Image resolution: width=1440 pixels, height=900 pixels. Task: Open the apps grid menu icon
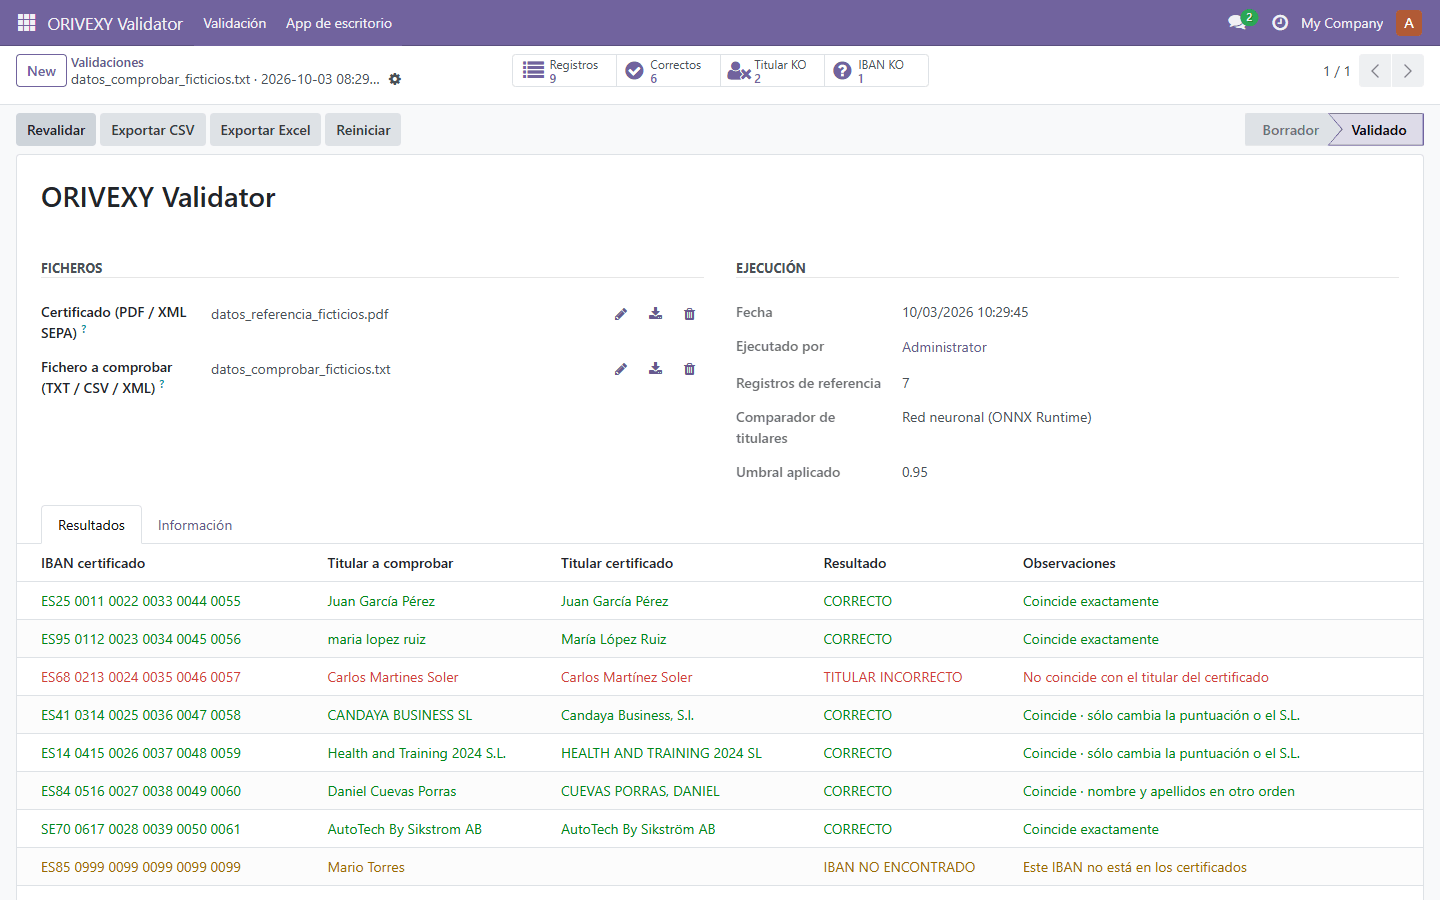pyautogui.click(x=27, y=23)
